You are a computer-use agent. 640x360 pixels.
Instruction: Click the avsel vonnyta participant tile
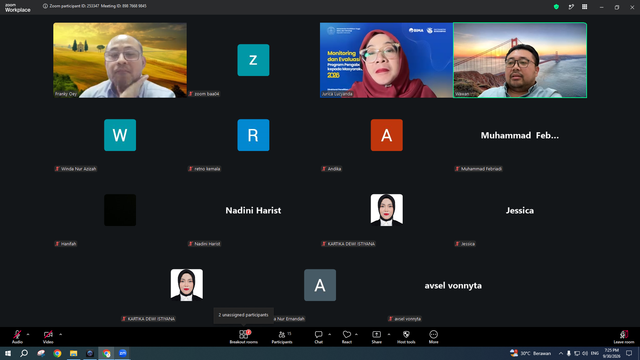pos(453,285)
